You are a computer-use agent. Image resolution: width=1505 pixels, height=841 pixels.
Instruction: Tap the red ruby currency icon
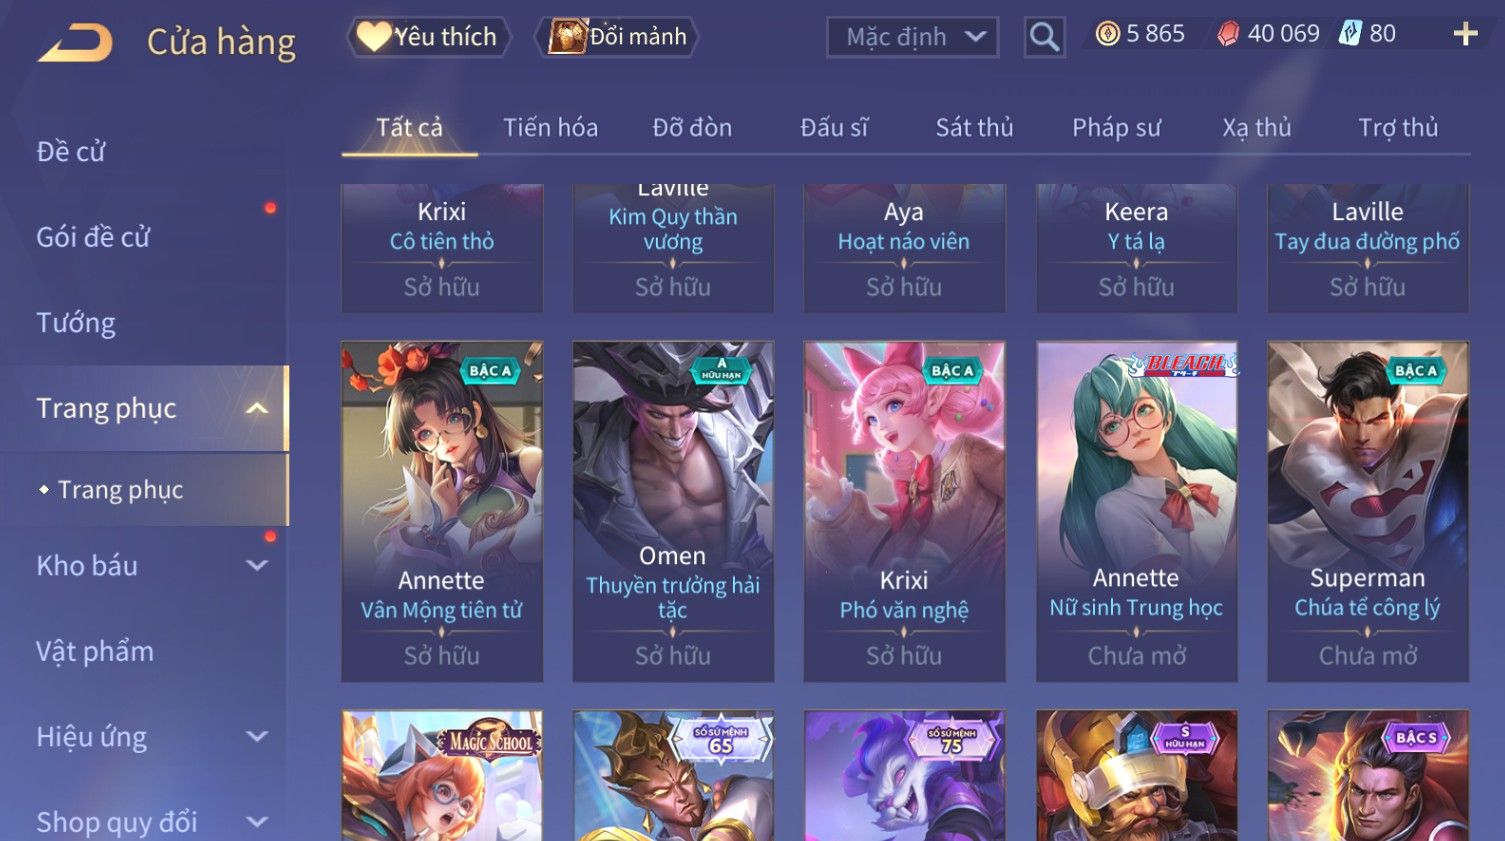pos(1228,34)
